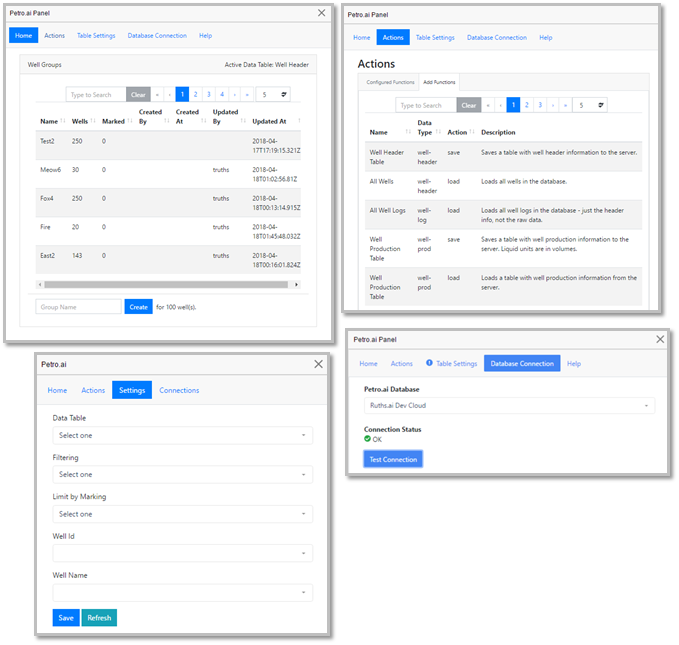Open page size dropdown in Well Groups panel
Image resolution: width=679 pixels, height=645 pixels.
273,94
